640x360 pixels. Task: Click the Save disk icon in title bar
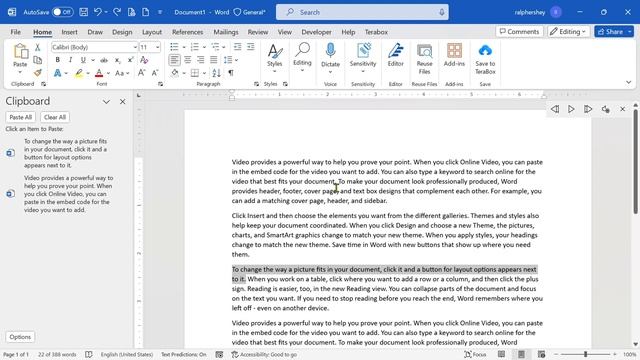[x=84, y=12]
